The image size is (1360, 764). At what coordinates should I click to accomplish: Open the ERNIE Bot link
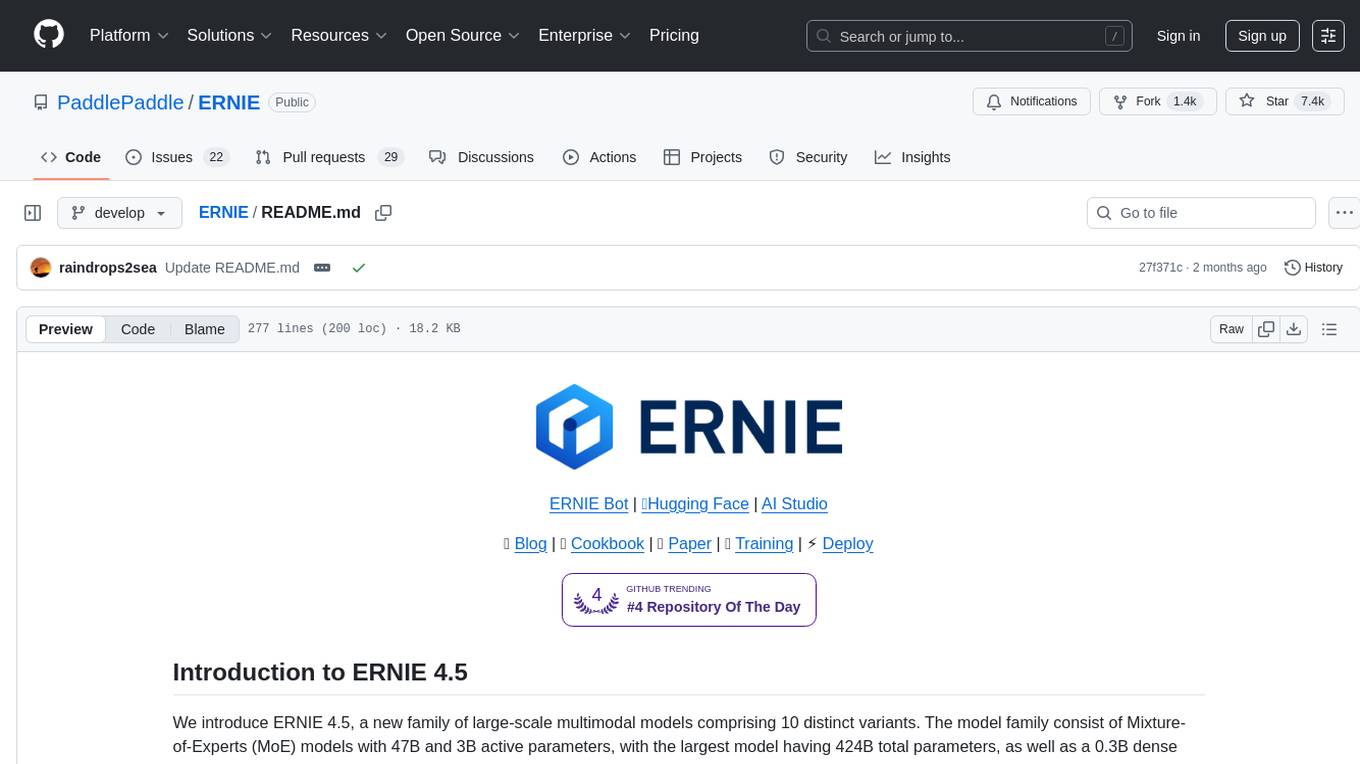pos(589,504)
